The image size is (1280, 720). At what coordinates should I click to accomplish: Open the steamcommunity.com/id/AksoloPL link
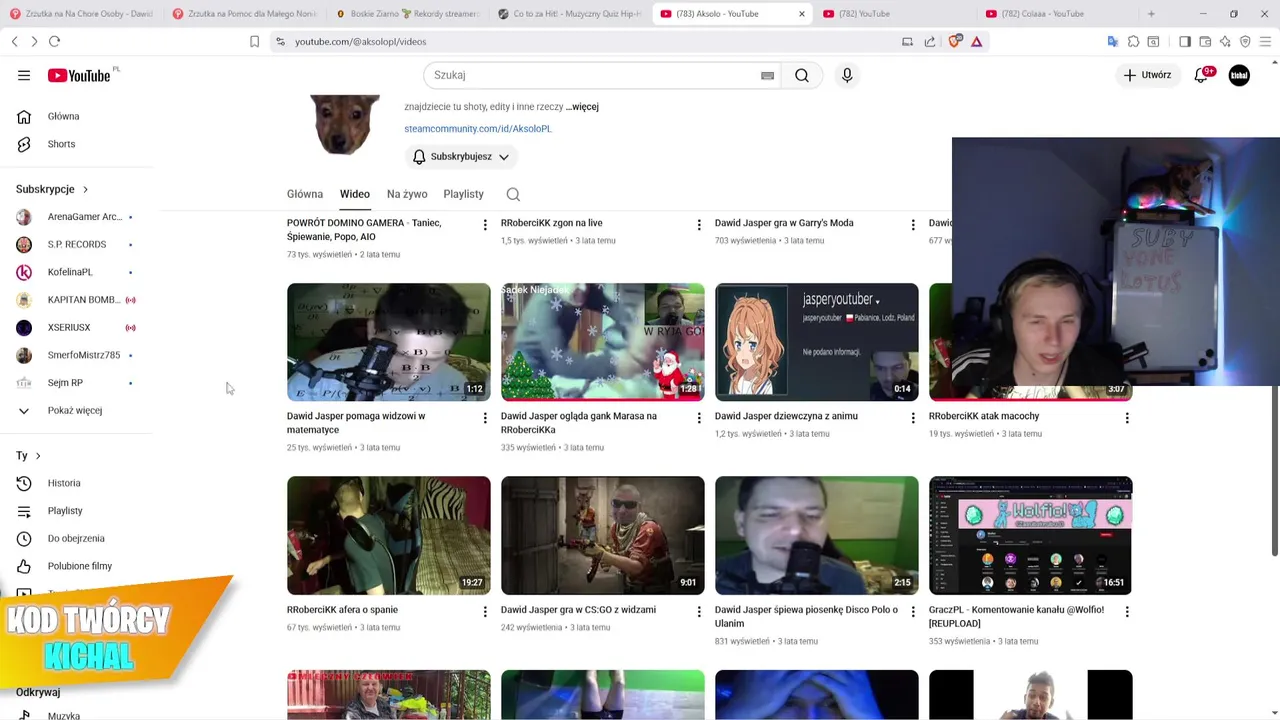(478, 129)
